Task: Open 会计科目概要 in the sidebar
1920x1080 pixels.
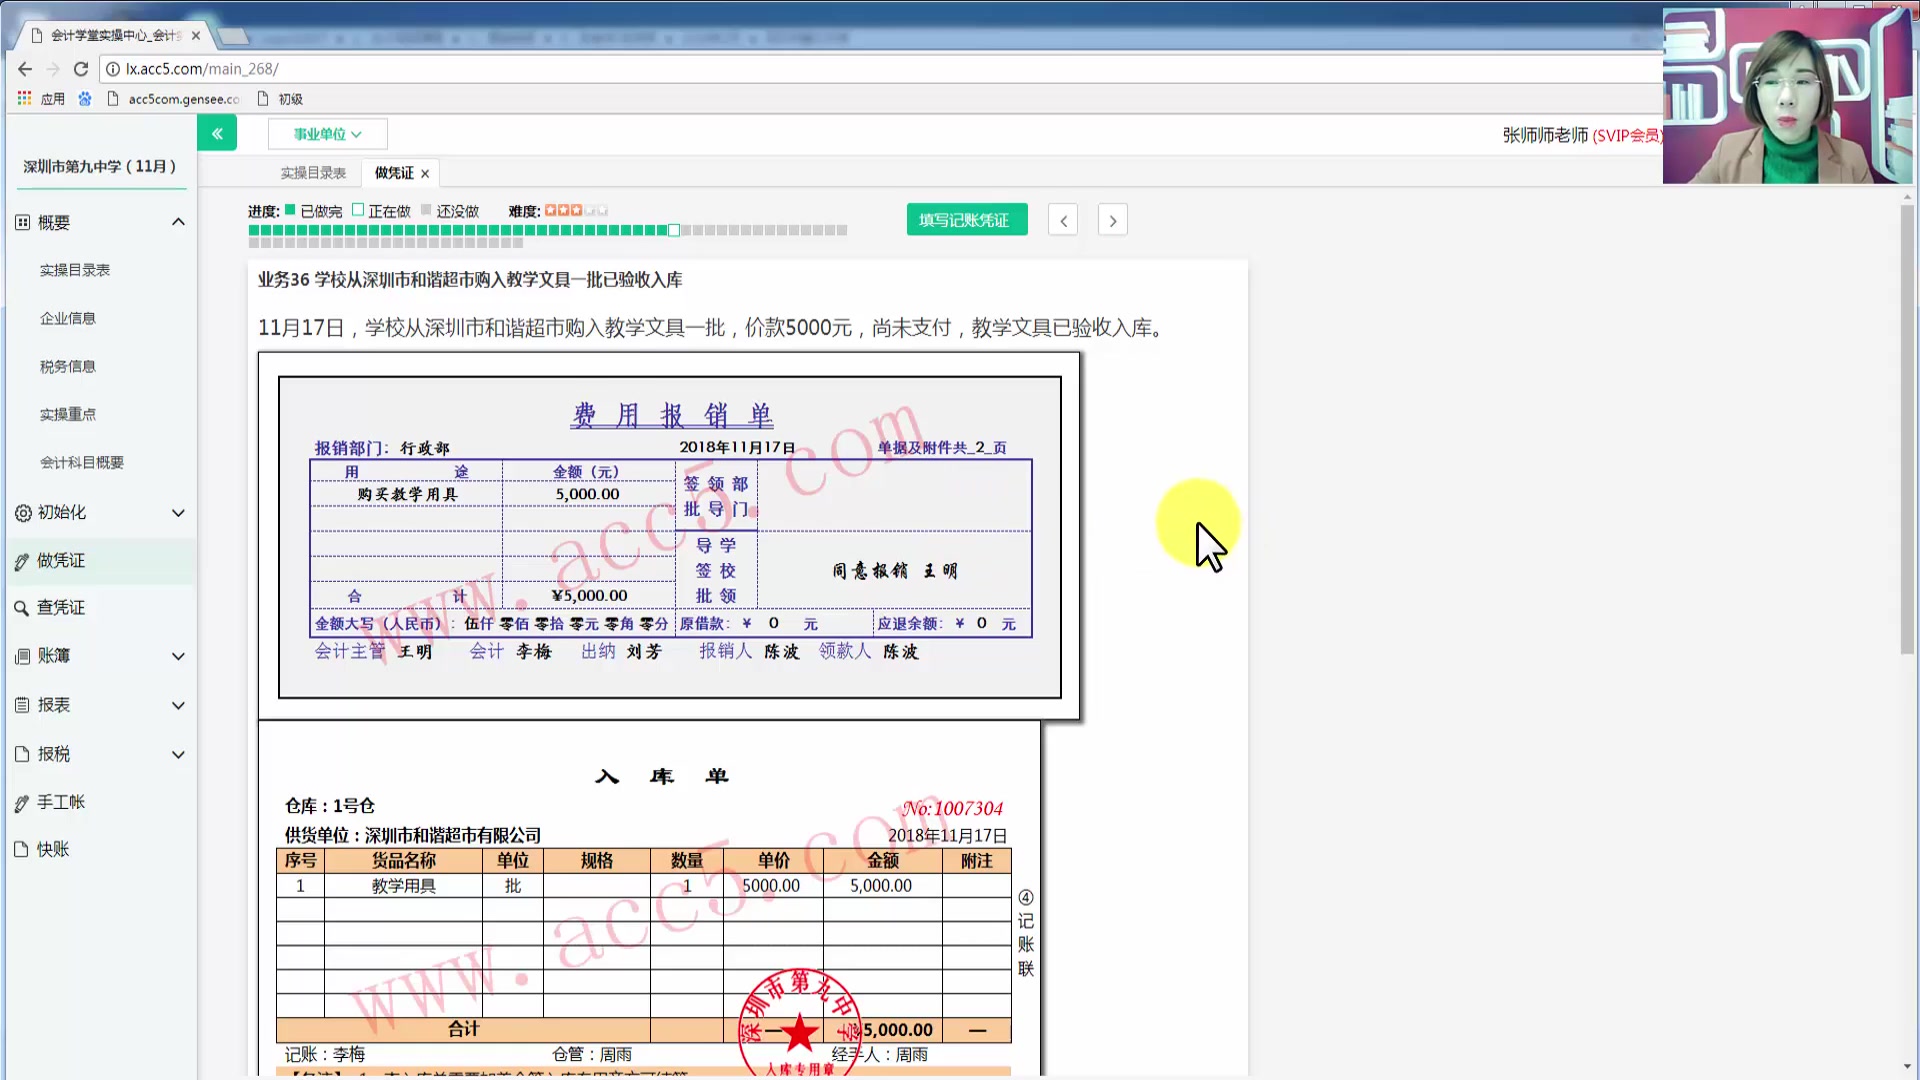Action: point(82,462)
